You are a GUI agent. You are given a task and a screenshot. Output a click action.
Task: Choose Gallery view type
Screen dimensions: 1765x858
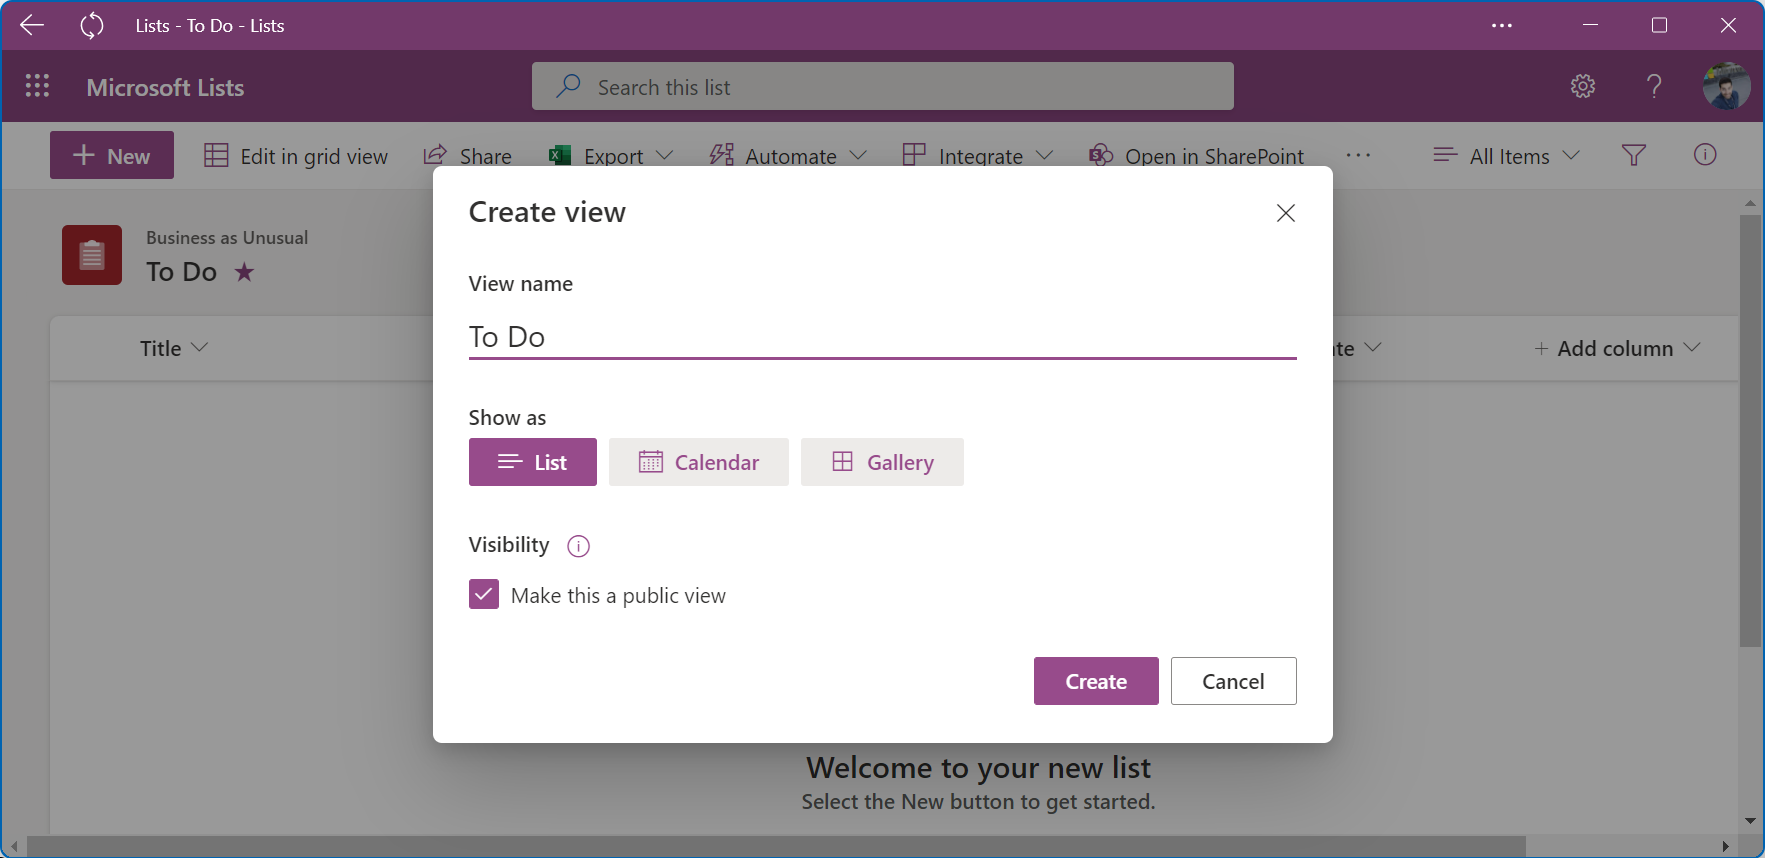click(x=882, y=462)
